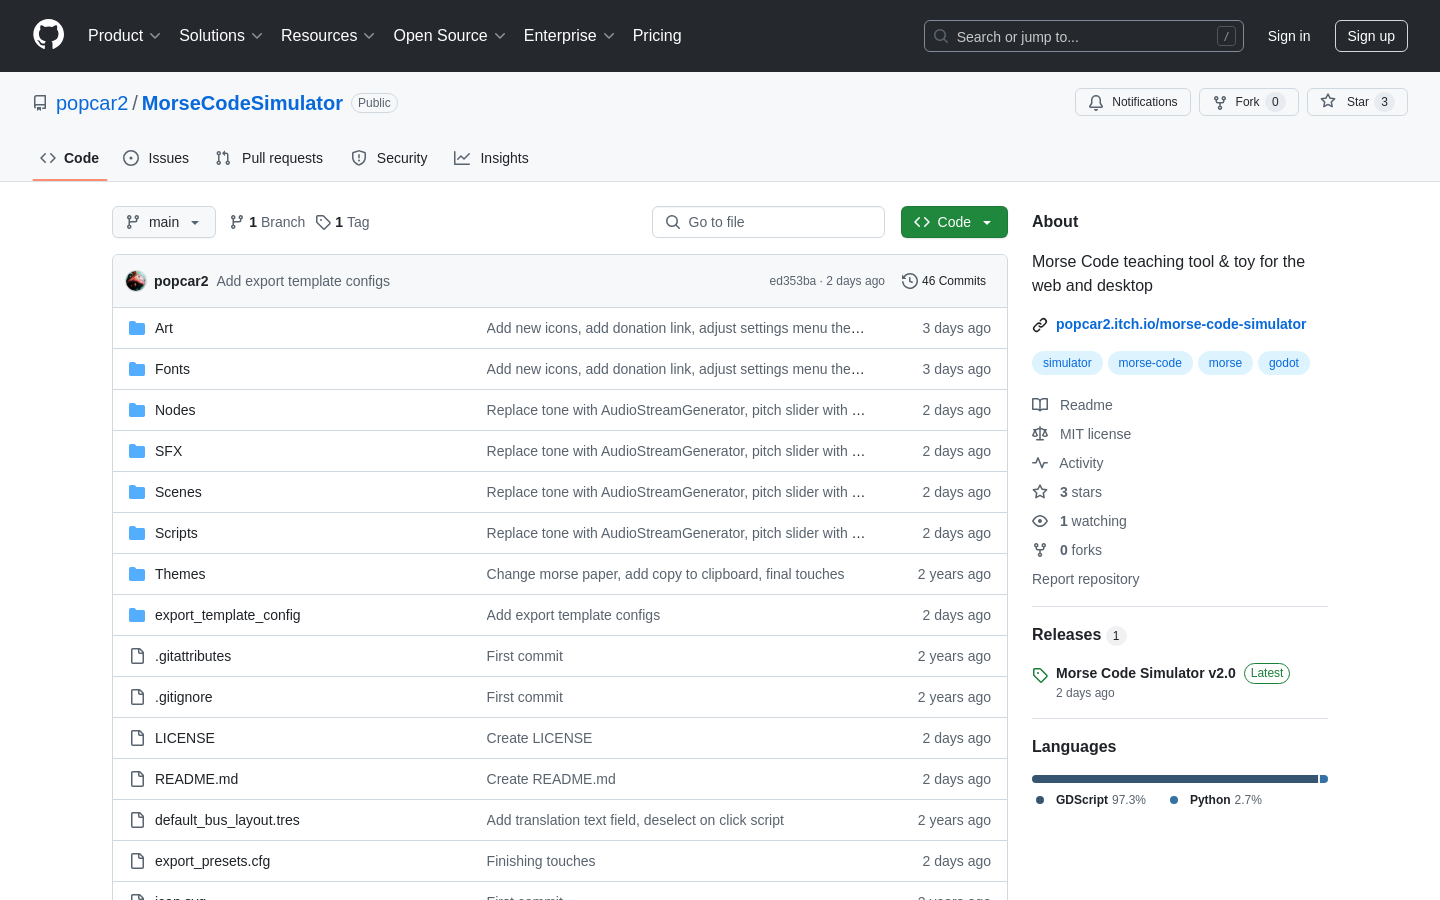Screen dimensions: 1440x900
Task: Open the .gitattributes file
Action: click(193, 656)
